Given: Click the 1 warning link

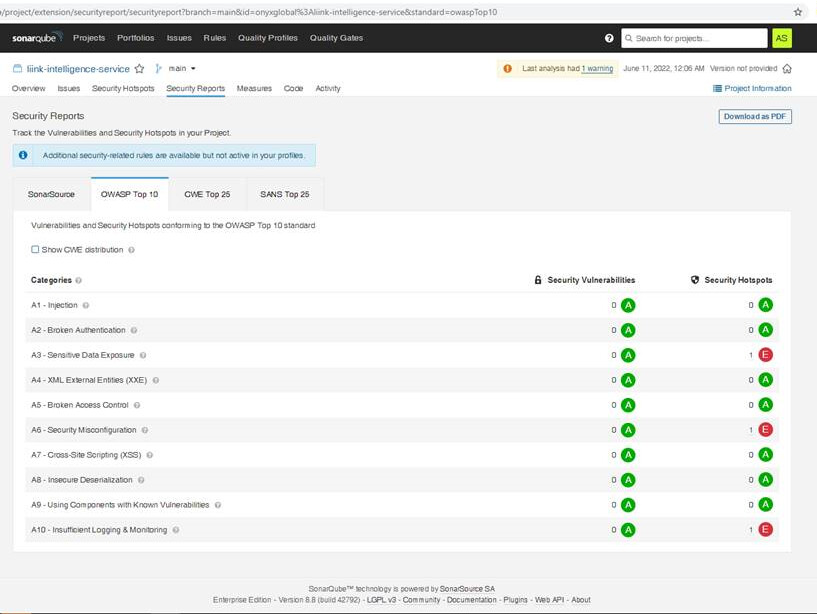Looking at the screenshot, I should (x=597, y=68).
